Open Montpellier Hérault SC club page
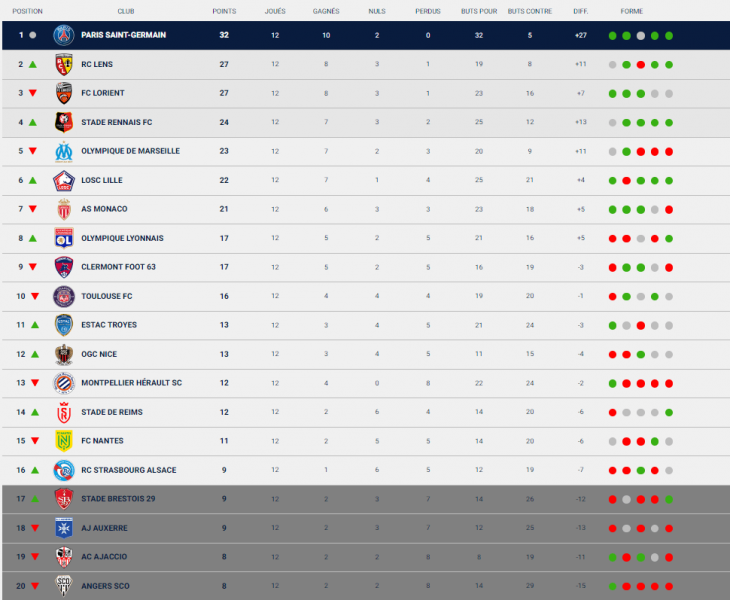The width and height of the screenshot is (730, 600). (131, 383)
